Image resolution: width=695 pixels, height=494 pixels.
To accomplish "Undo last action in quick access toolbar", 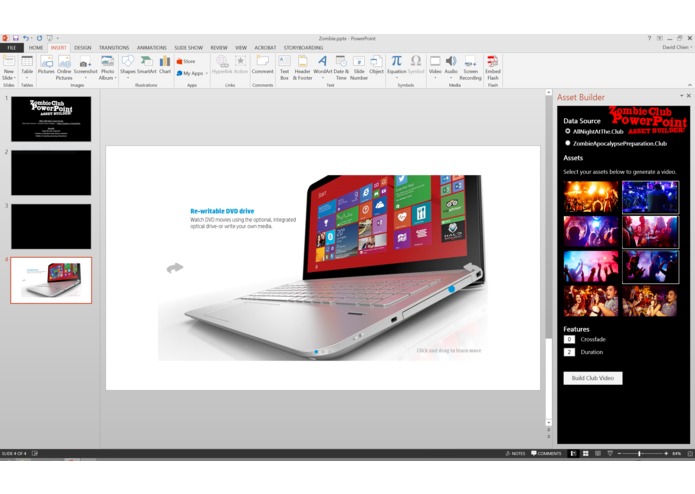I will 26,38.
